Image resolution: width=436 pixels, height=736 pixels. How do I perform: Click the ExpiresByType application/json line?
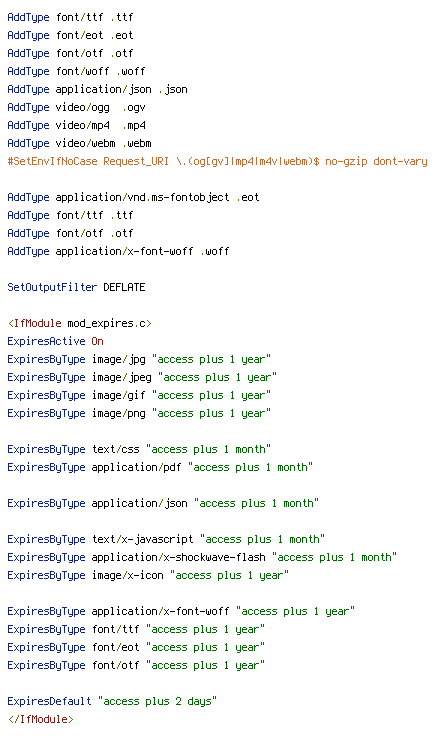click(163, 503)
